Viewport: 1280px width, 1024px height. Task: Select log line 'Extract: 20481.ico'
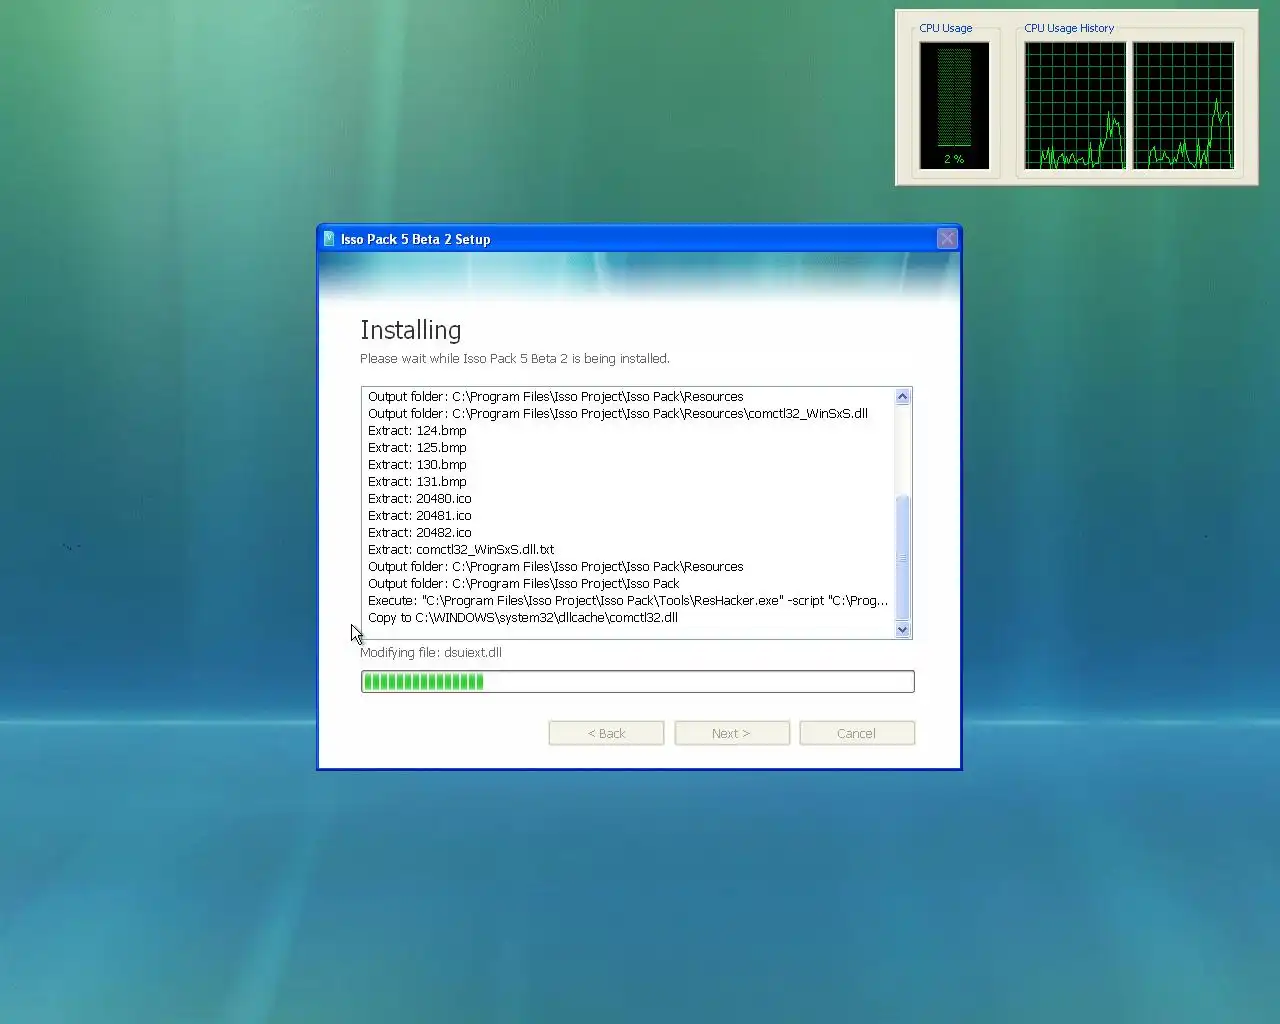click(420, 516)
